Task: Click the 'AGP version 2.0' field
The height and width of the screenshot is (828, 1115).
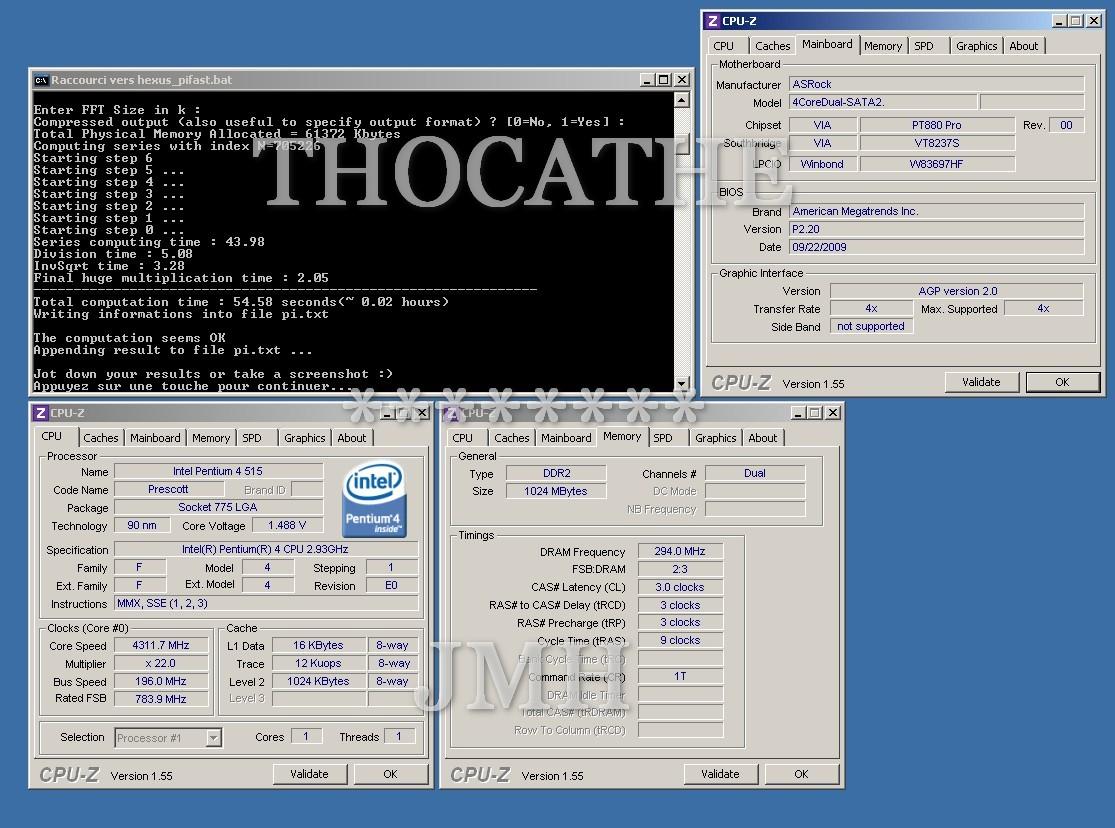Action: pos(957,291)
